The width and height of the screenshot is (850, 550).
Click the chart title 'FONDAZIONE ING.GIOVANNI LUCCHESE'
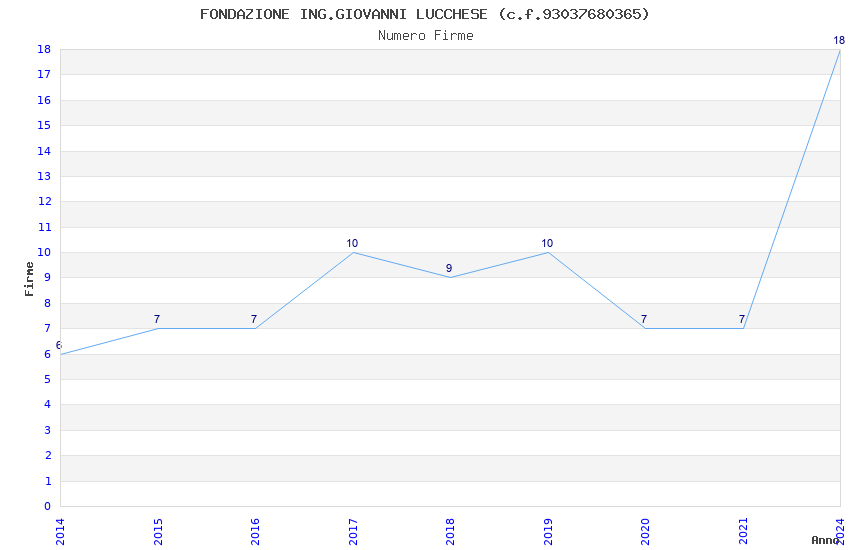344,14
